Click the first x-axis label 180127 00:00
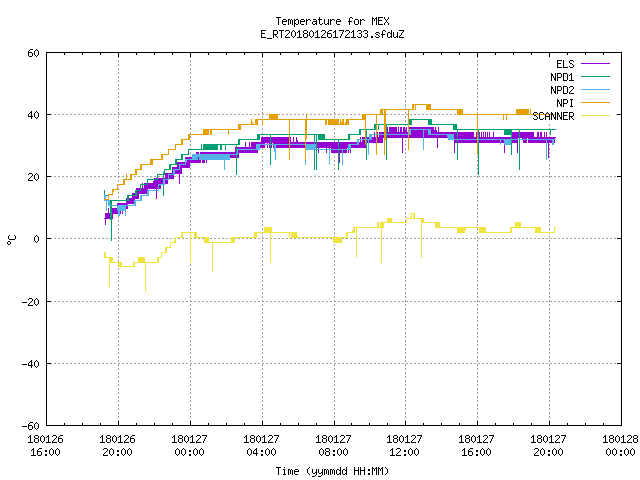 [189, 446]
